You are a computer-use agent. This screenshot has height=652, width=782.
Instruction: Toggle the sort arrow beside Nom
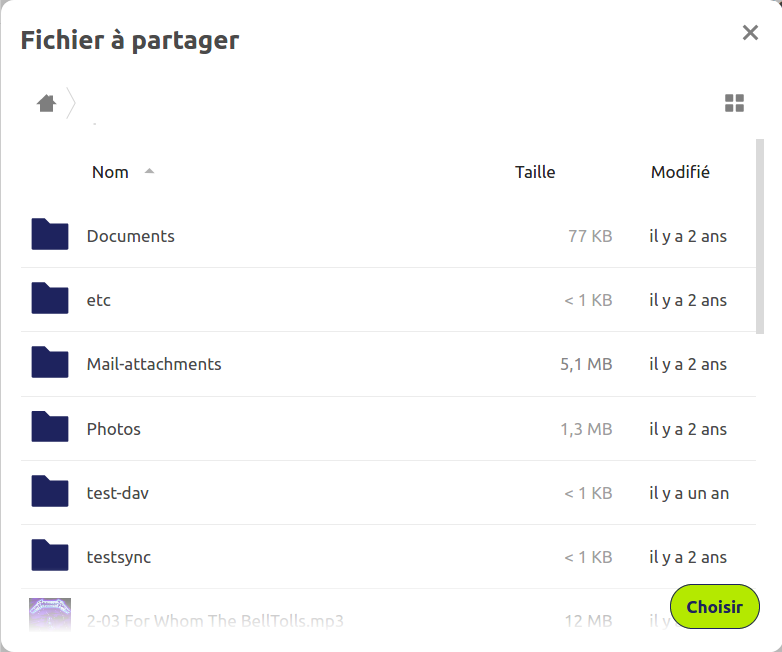tap(150, 171)
